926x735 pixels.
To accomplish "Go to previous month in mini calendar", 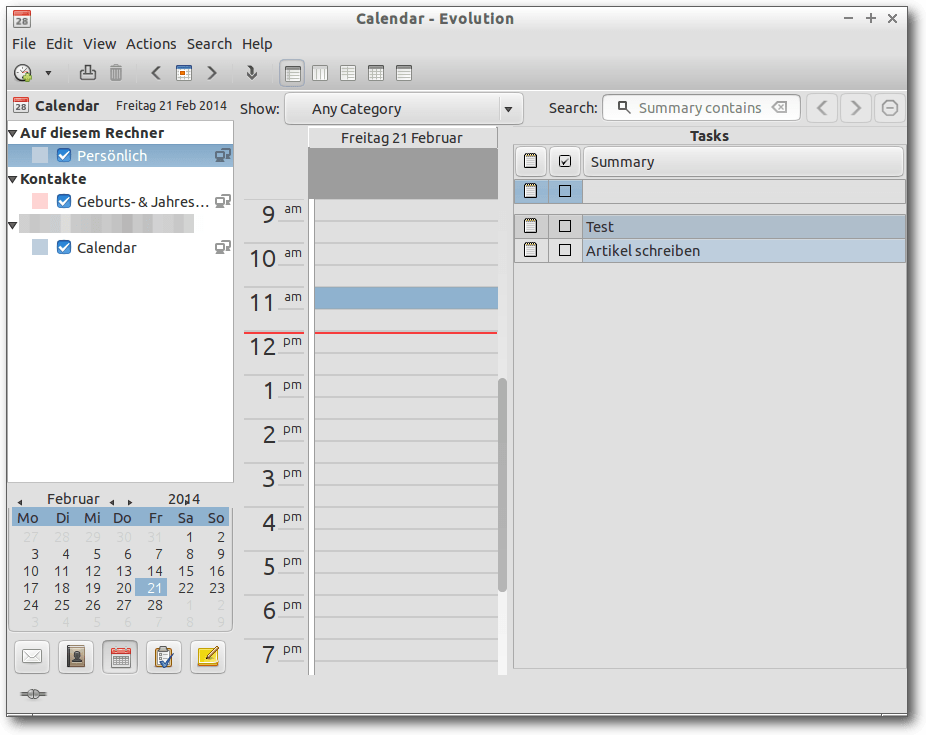I will [19, 502].
